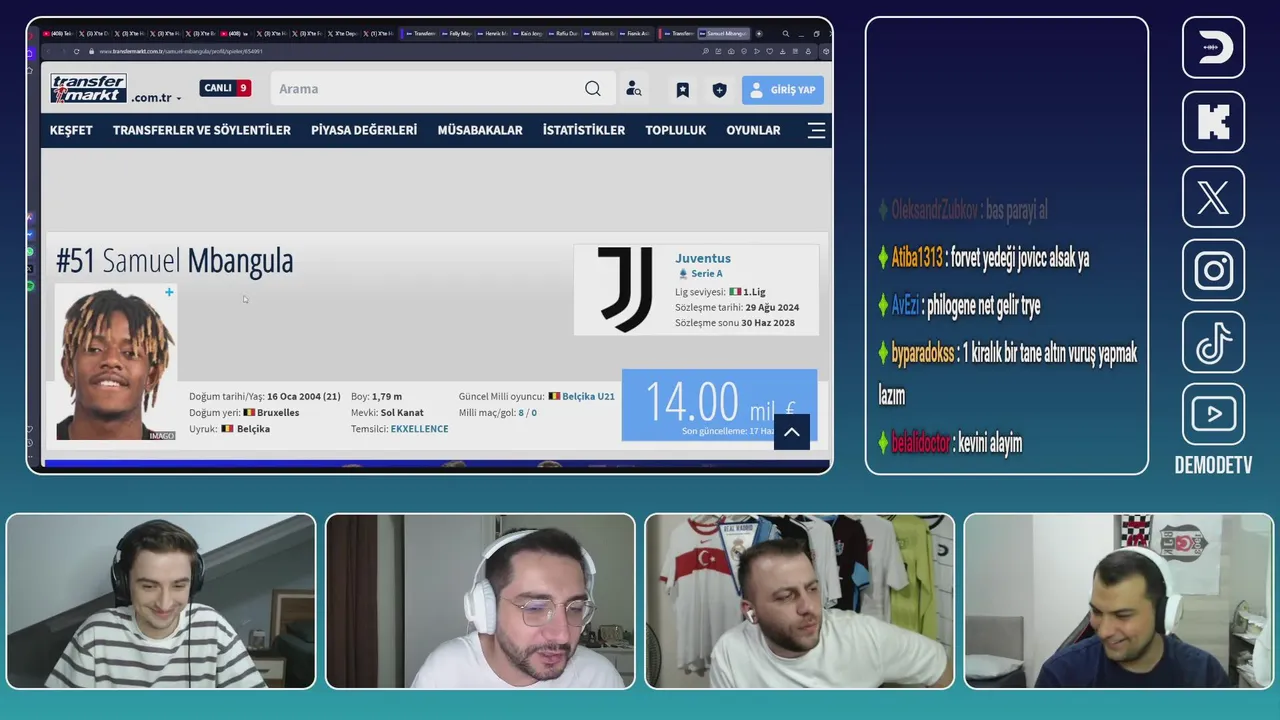The image size is (1280, 720).
Task: Click the webcam of streamer in striped sweater
Action: pos(161,601)
